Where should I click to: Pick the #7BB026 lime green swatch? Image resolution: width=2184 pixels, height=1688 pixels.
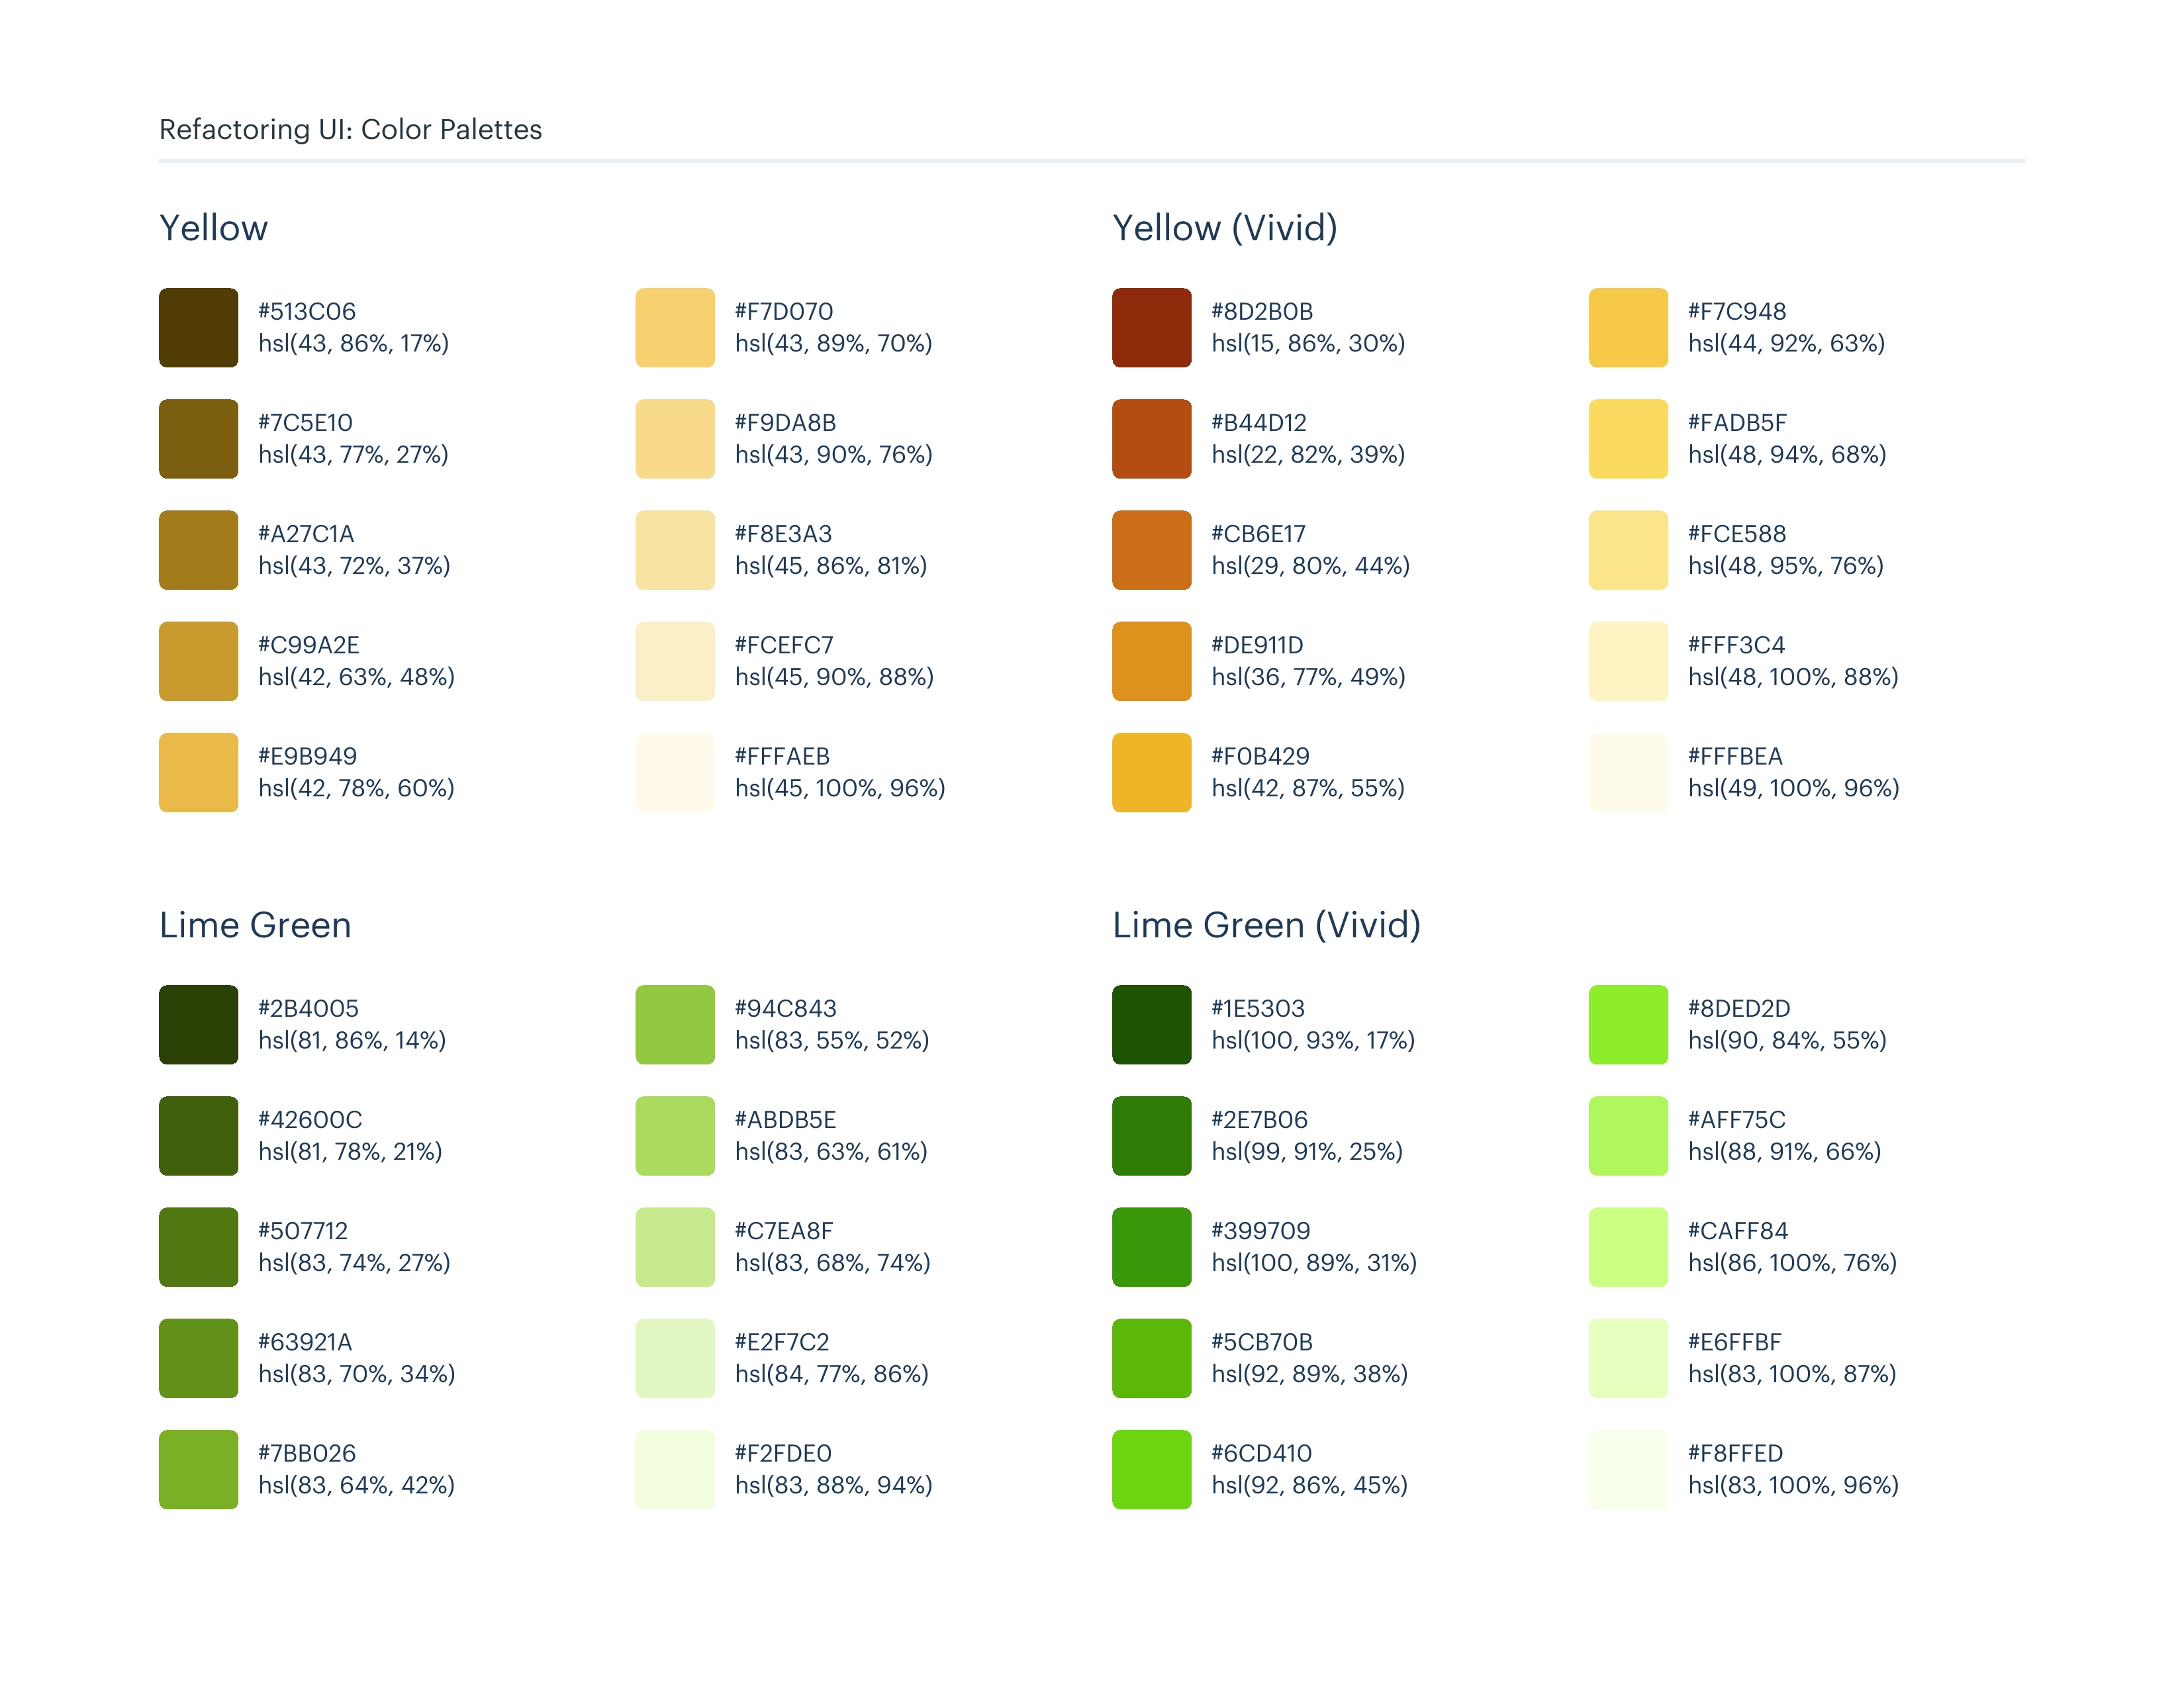coord(198,1469)
